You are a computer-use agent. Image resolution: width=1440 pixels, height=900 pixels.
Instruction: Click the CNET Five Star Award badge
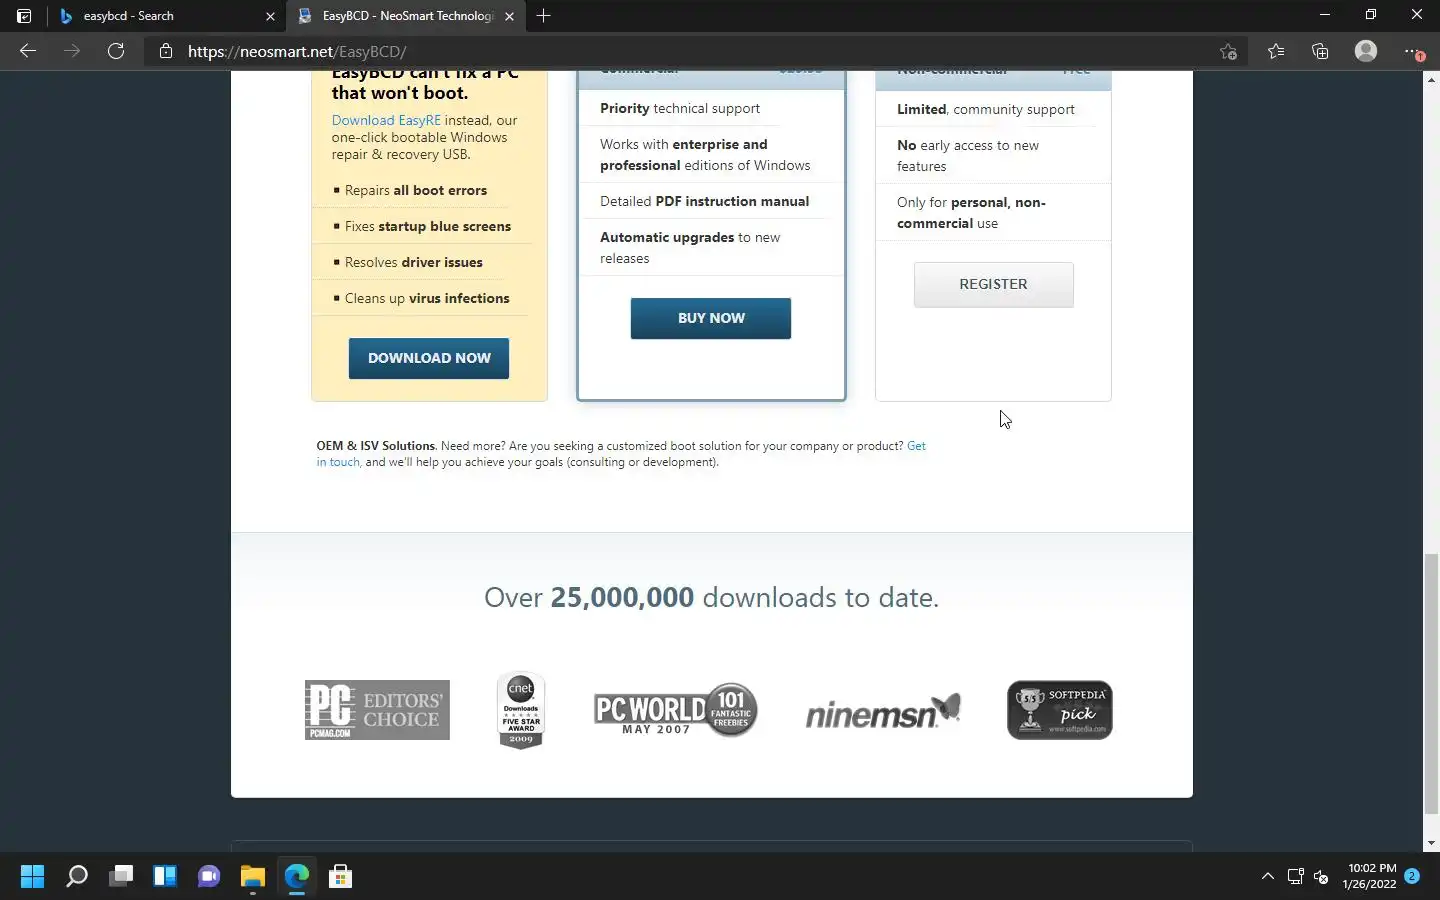[x=521, y=710]
